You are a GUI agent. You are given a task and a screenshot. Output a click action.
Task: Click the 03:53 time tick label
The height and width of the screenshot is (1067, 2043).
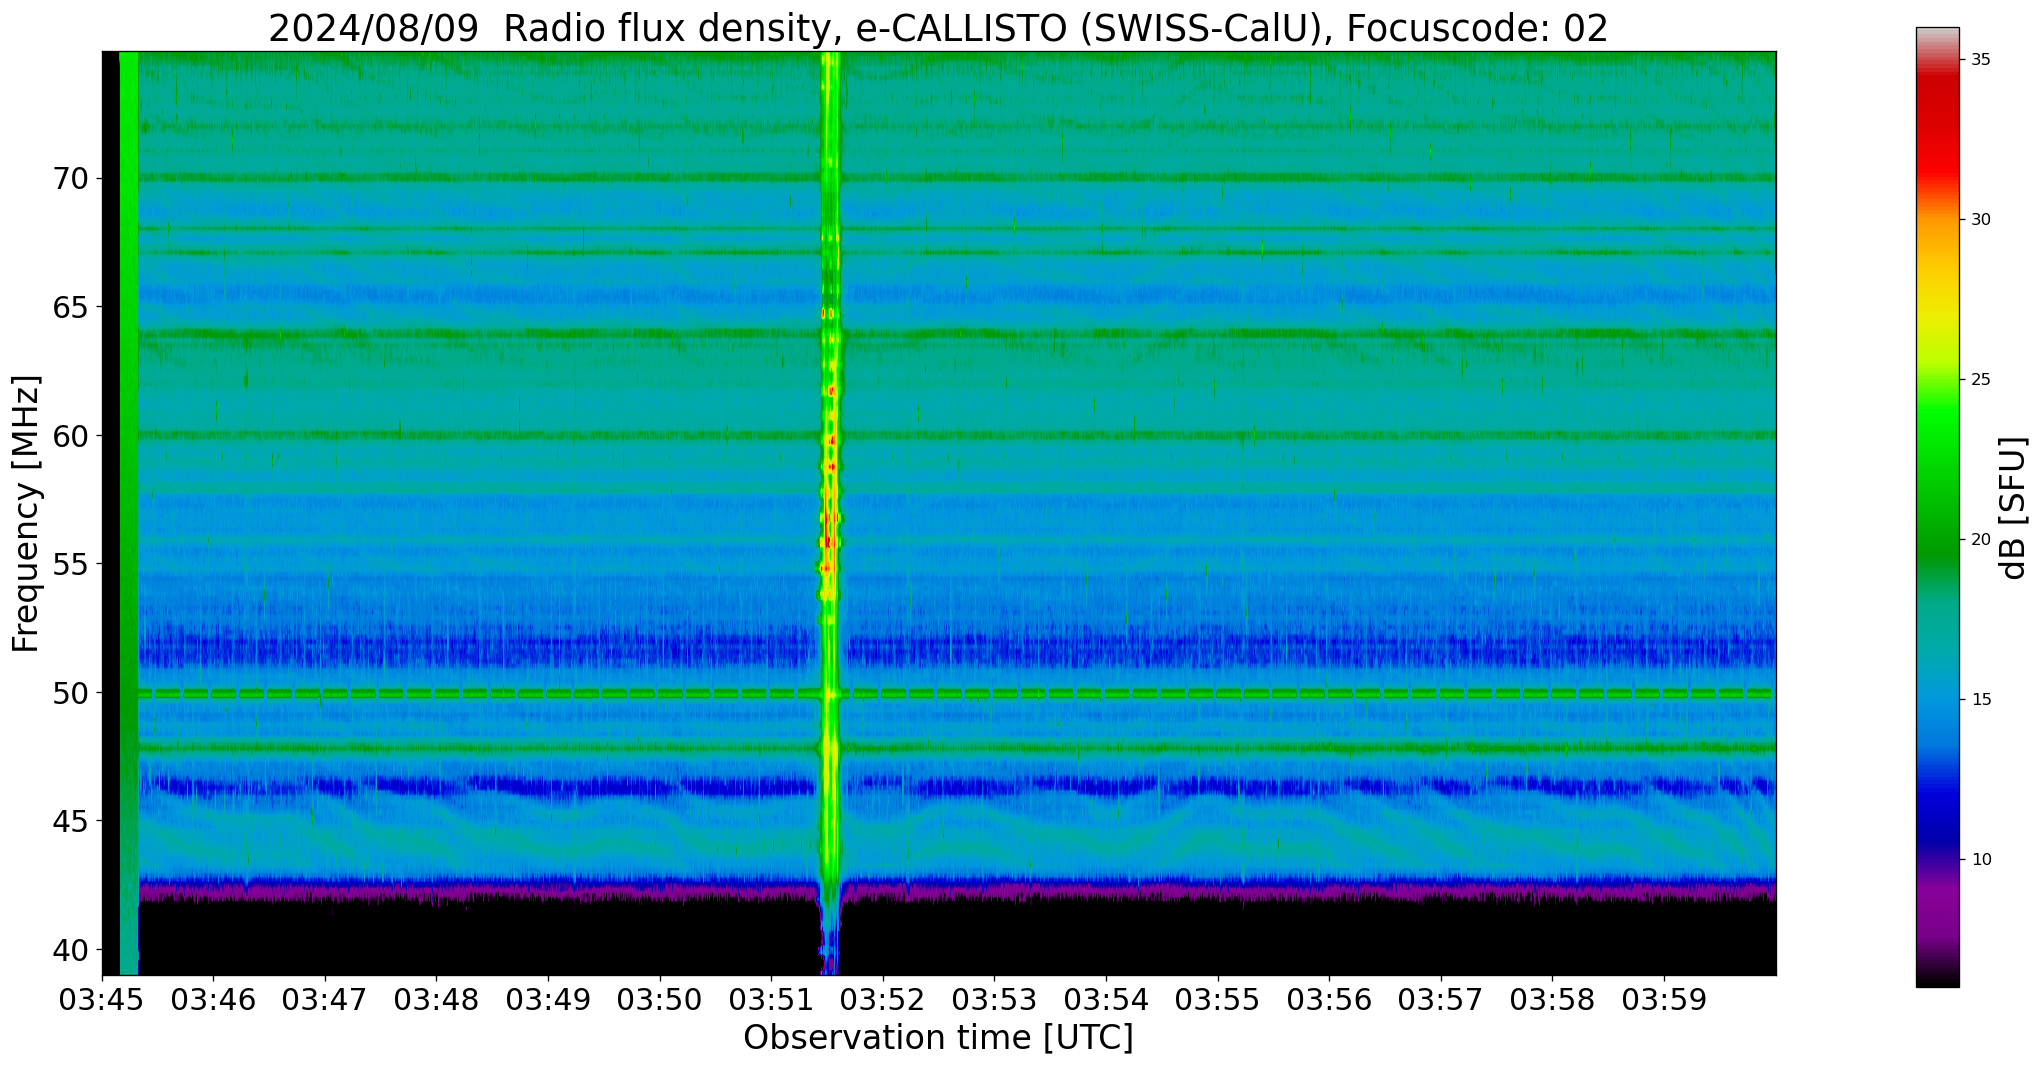click(995, 999)
